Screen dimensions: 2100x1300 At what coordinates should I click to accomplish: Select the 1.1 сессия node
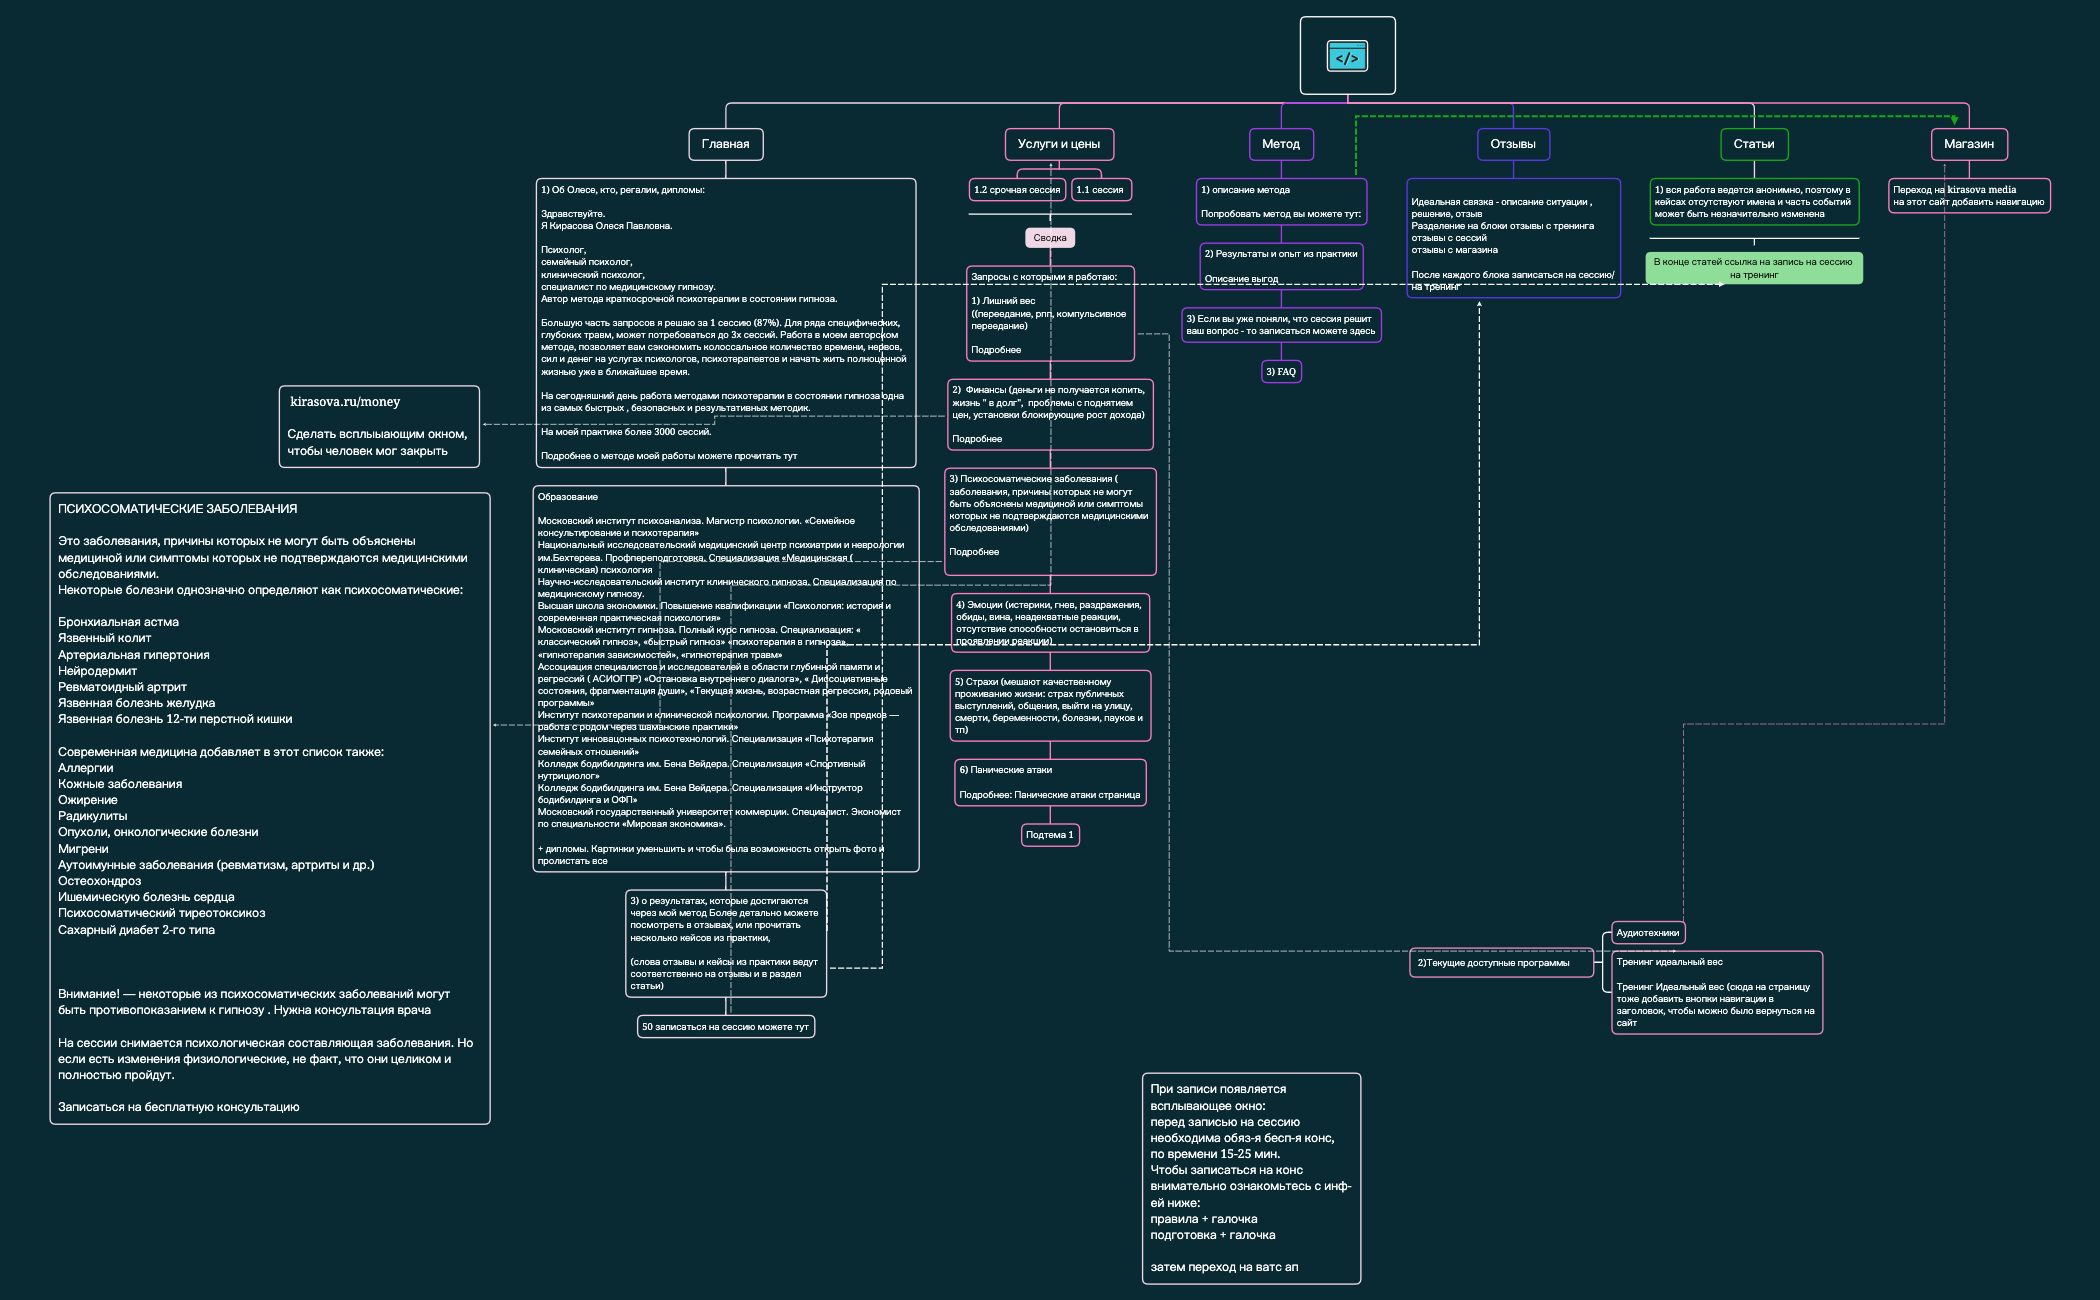1102,188
